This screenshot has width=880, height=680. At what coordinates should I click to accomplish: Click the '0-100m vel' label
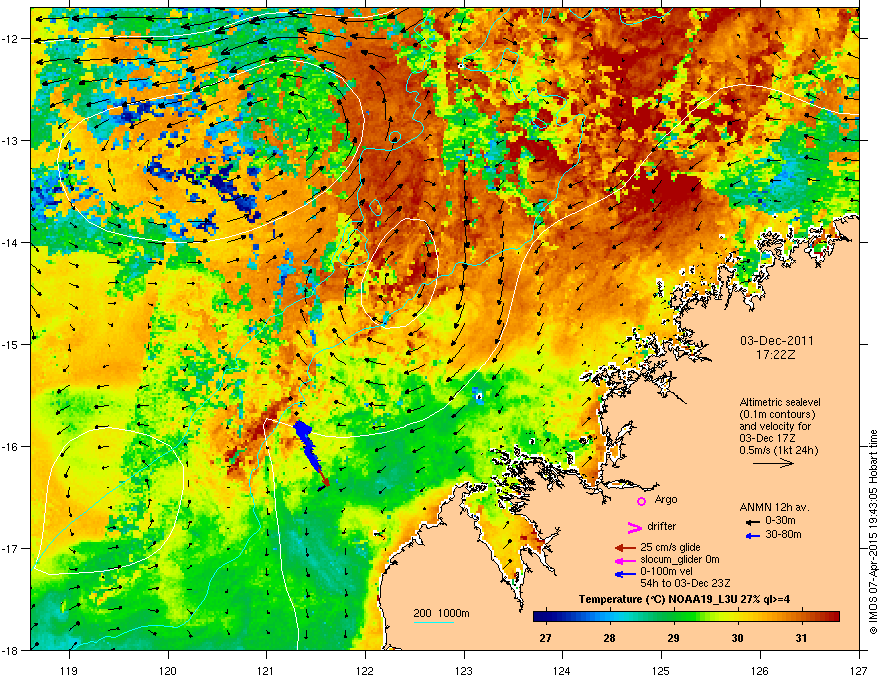(x=666, y=571)
